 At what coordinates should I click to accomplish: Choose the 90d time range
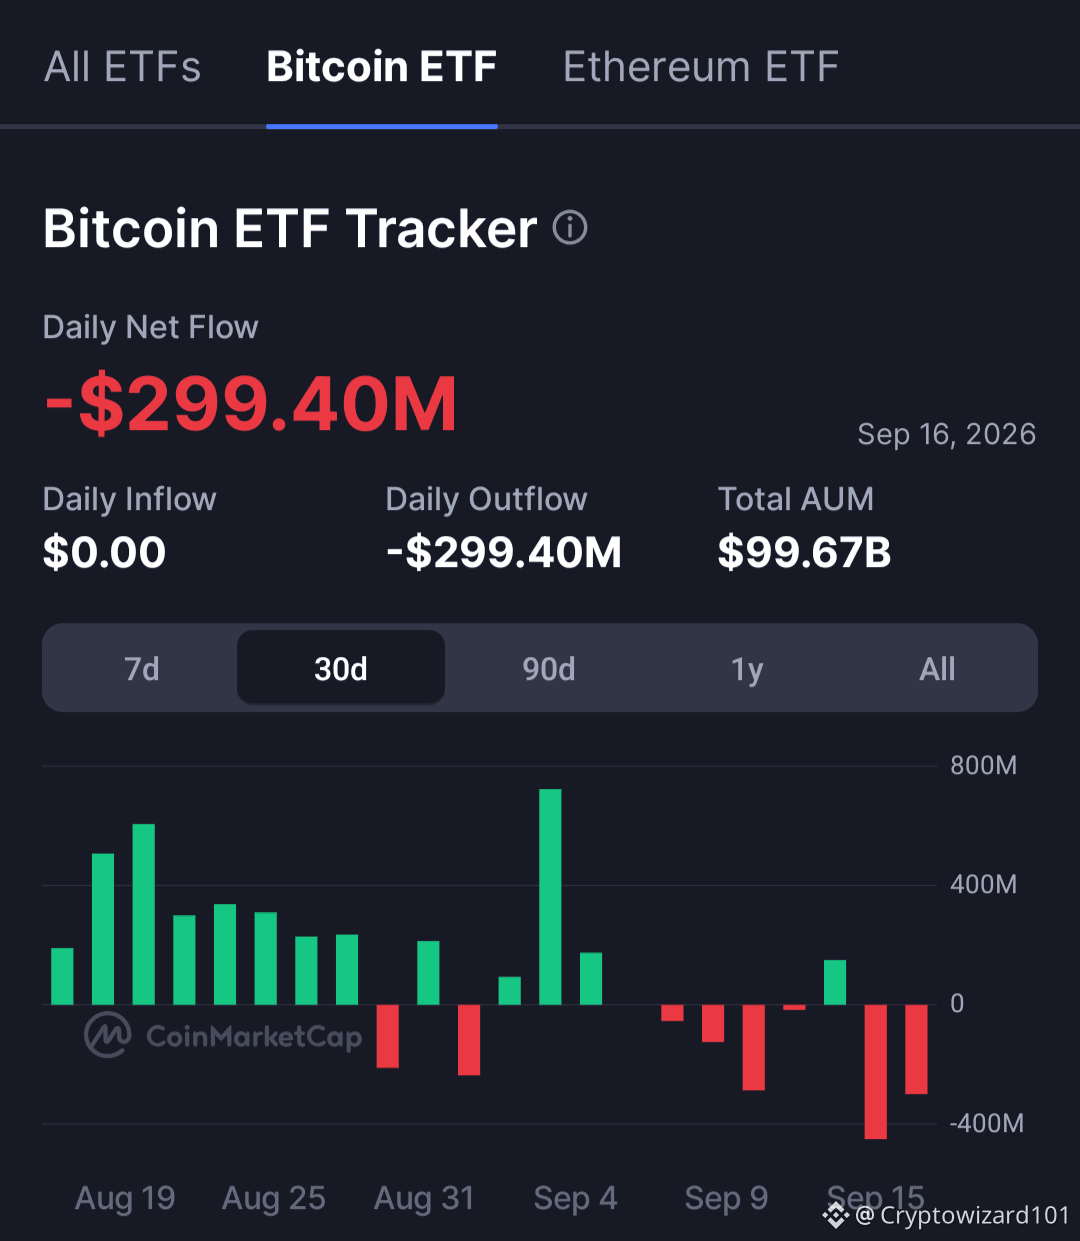coord(549,668)
